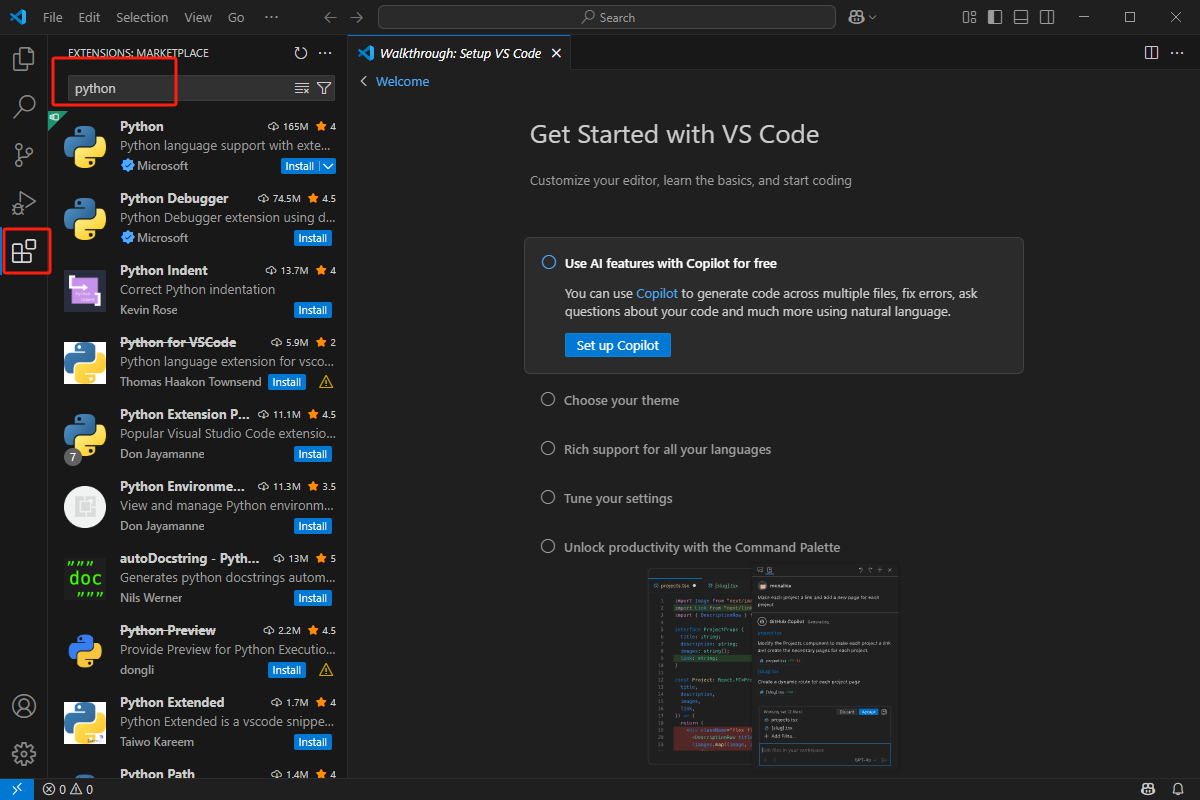Open the File menu

click(53, 17)
